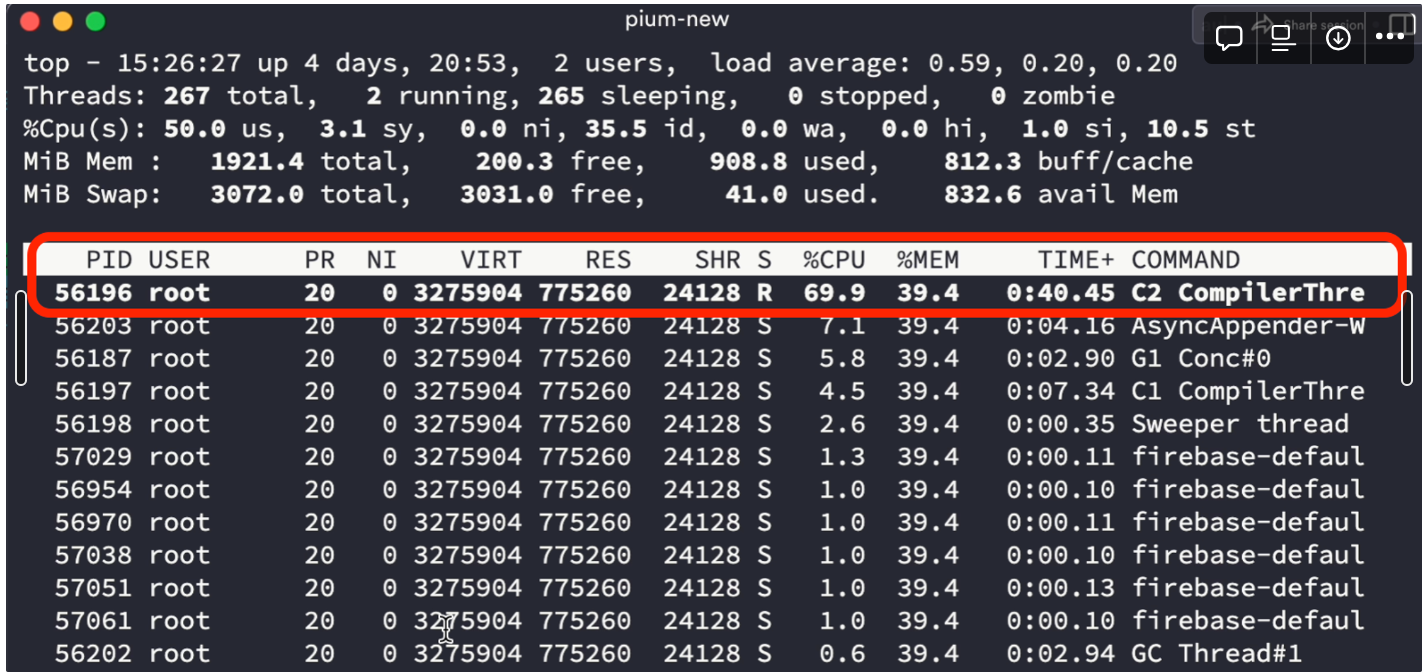Click the 7.1 %CPU value
The image size is (1428, 672).
(842, 326)
